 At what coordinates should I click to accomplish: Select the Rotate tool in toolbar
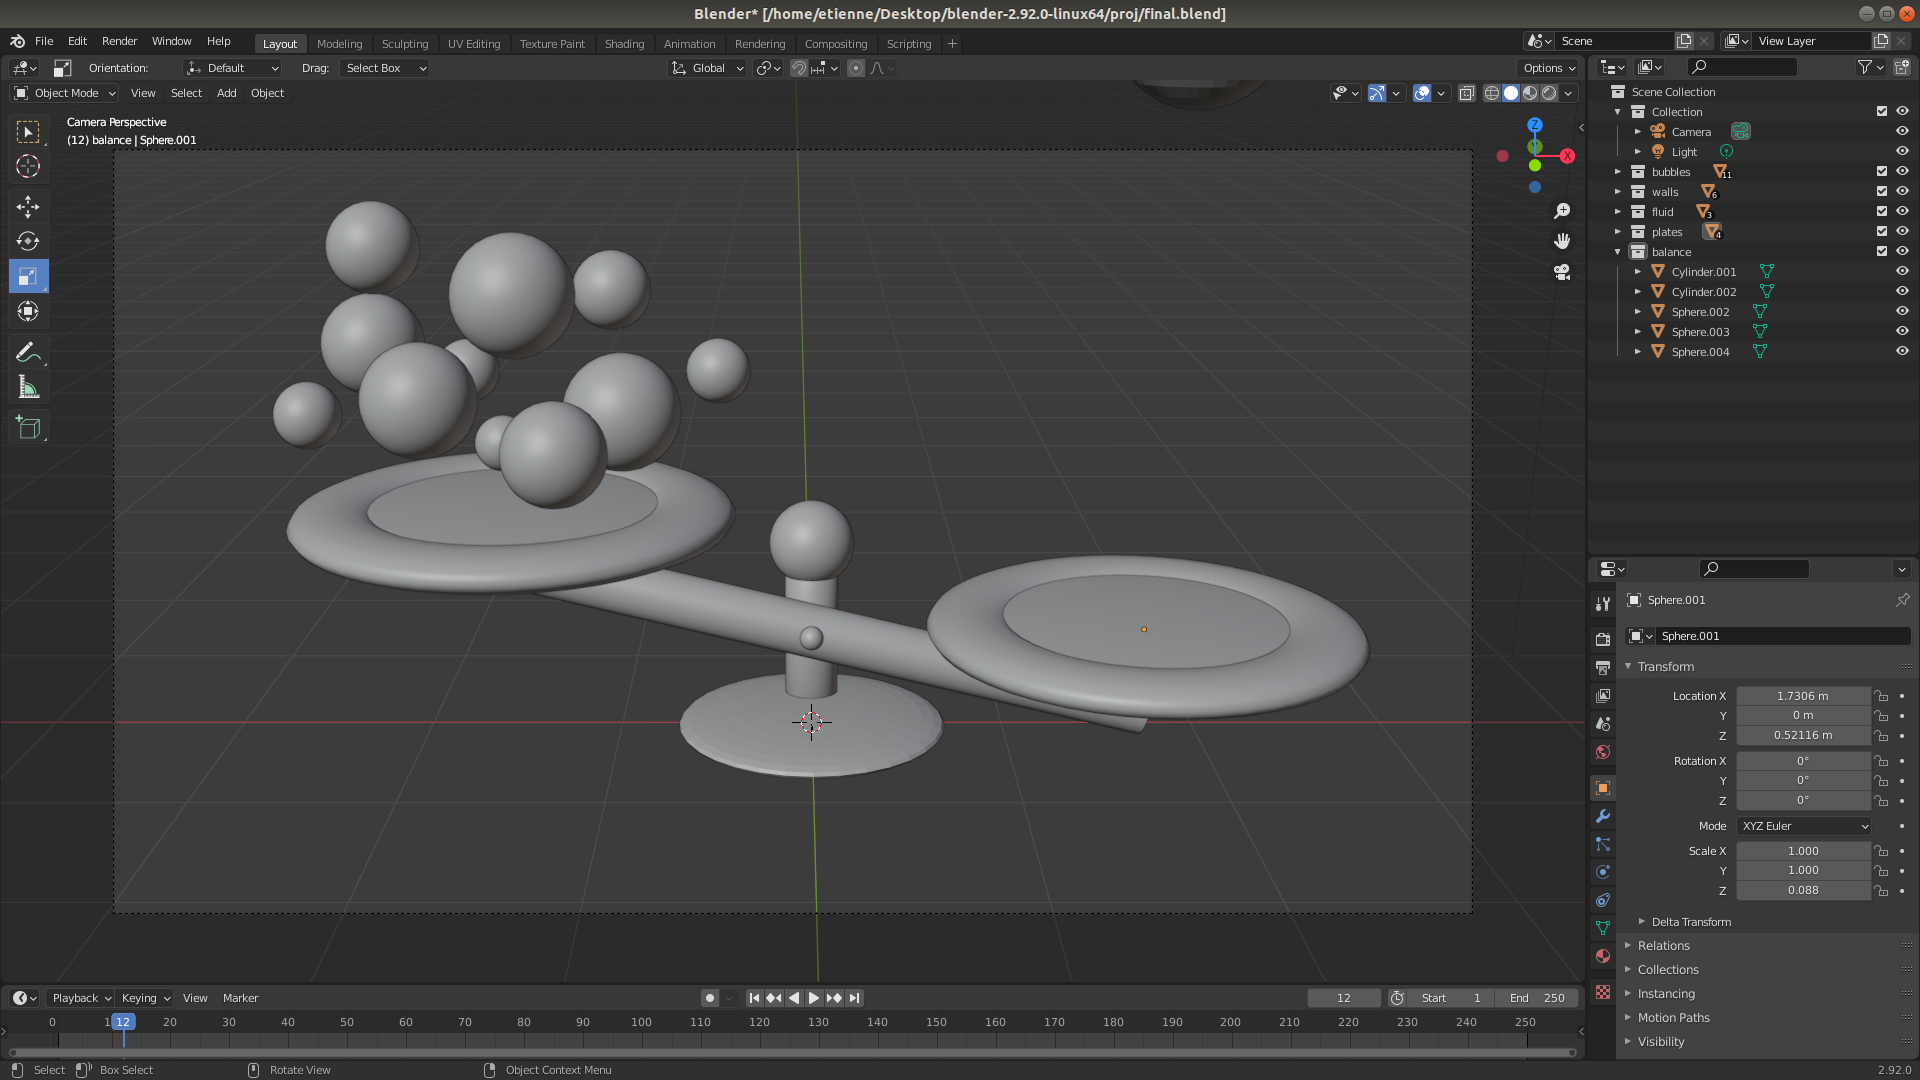pyautogui.click(x=28, y=241)
